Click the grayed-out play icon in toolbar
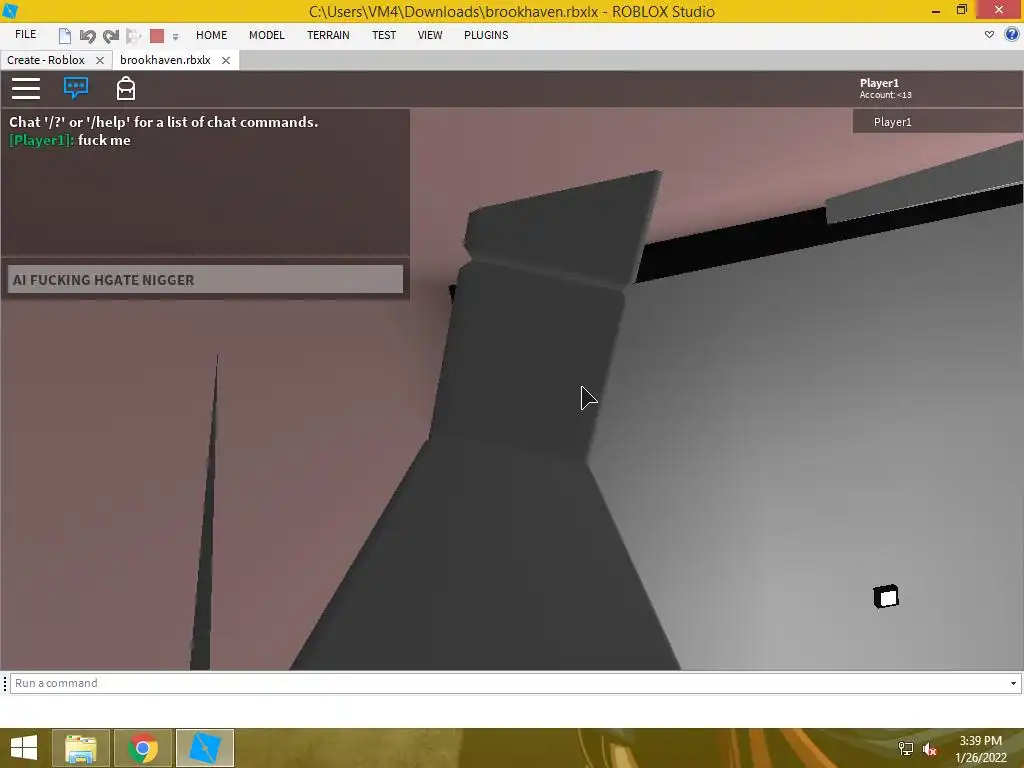1024x768 pixels. click(x=134, y=35)
